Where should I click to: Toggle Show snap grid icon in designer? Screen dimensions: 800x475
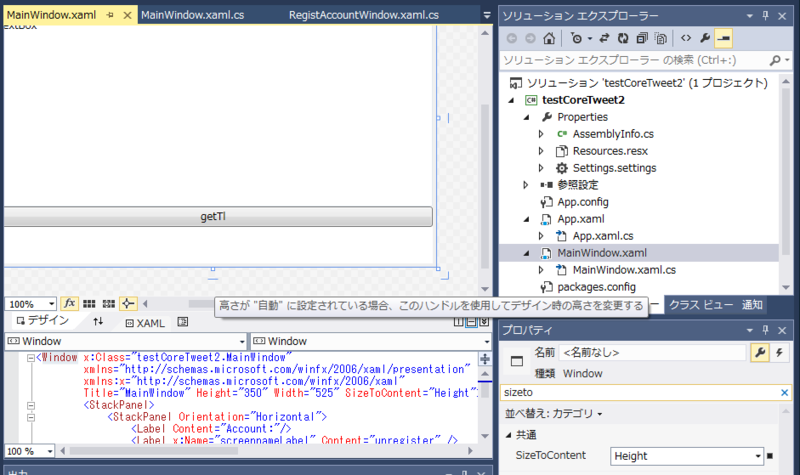click(89, 304)
